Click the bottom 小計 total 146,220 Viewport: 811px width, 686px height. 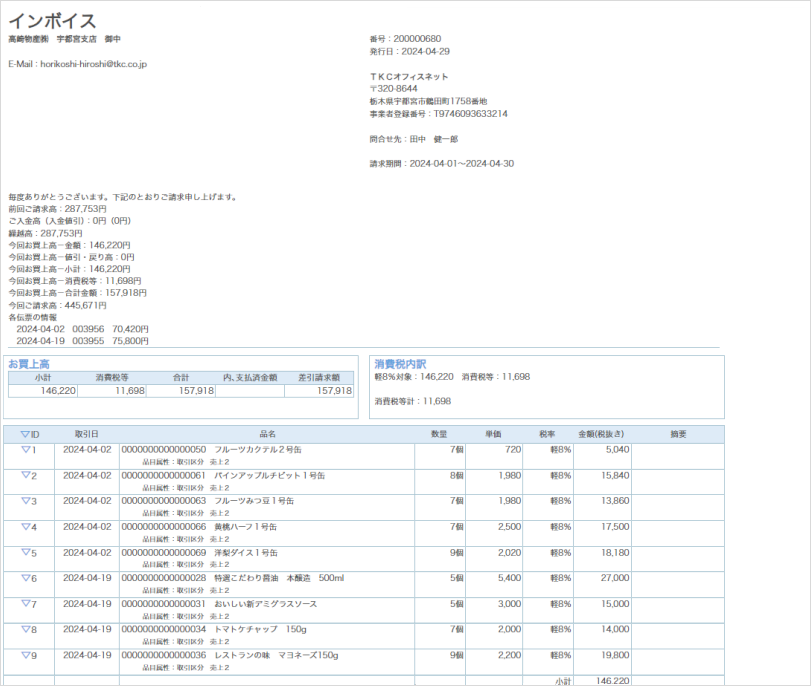pyautogui.click(x=612, y=681)
